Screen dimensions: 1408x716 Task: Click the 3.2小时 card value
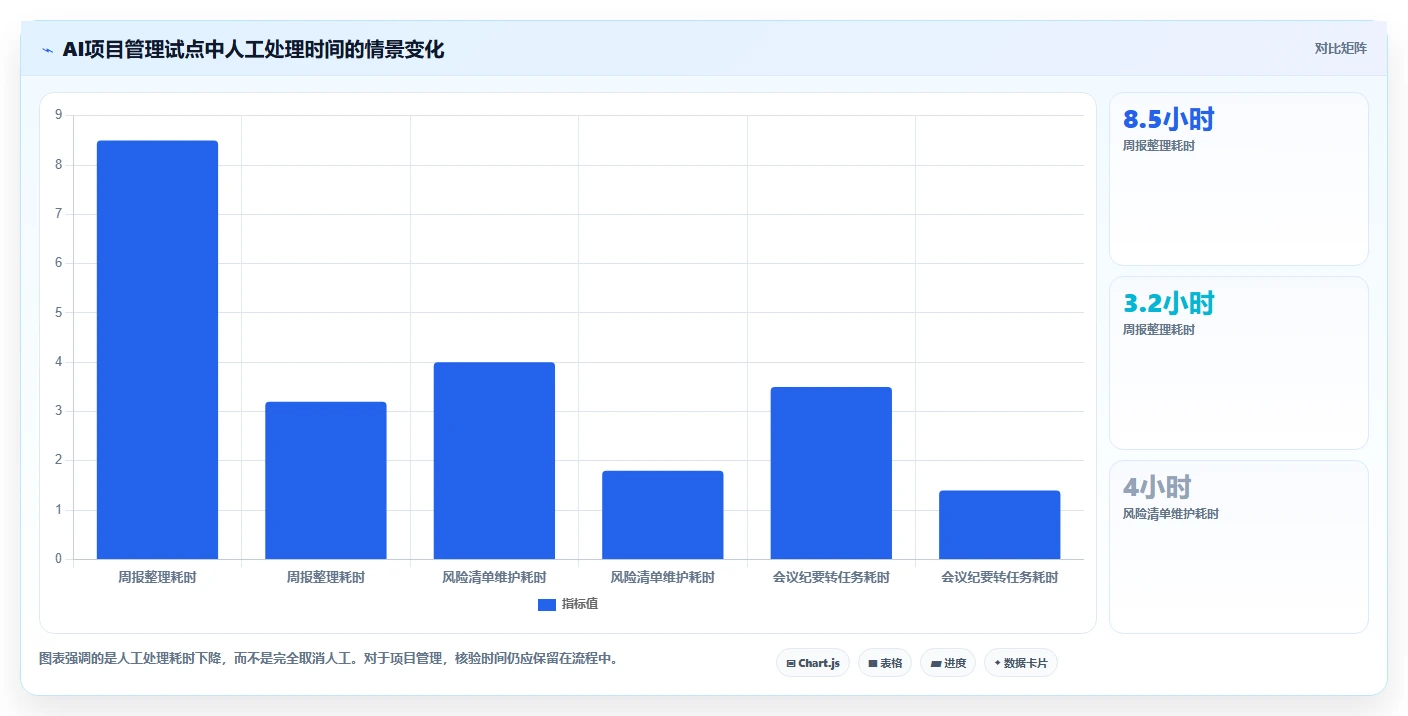[x=1169, y=303]
